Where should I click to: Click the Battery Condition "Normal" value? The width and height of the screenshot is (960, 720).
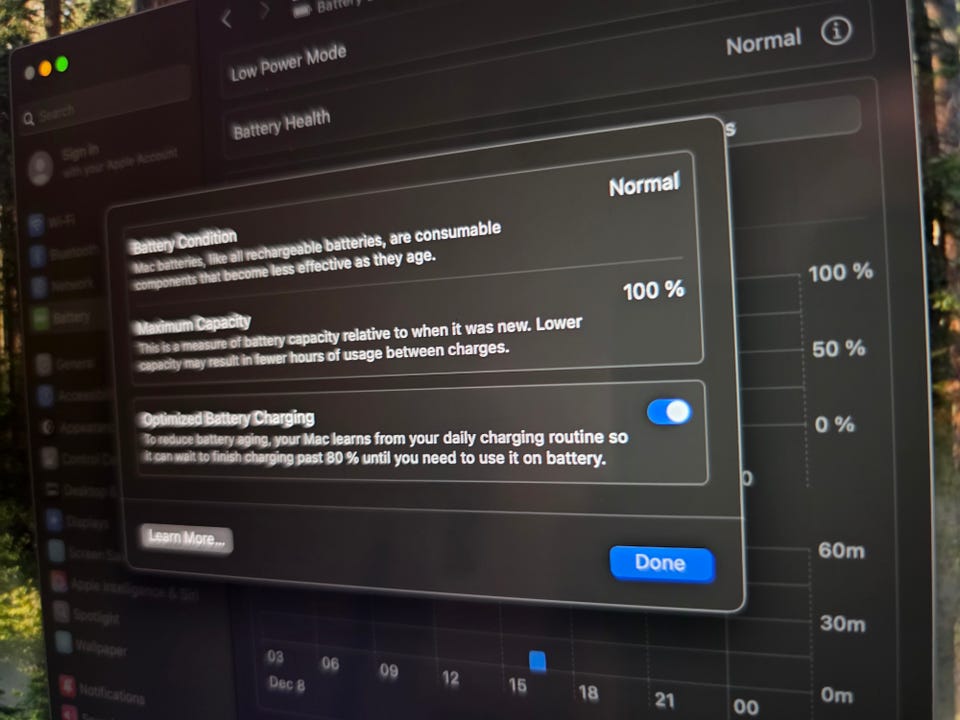point(644,184)
